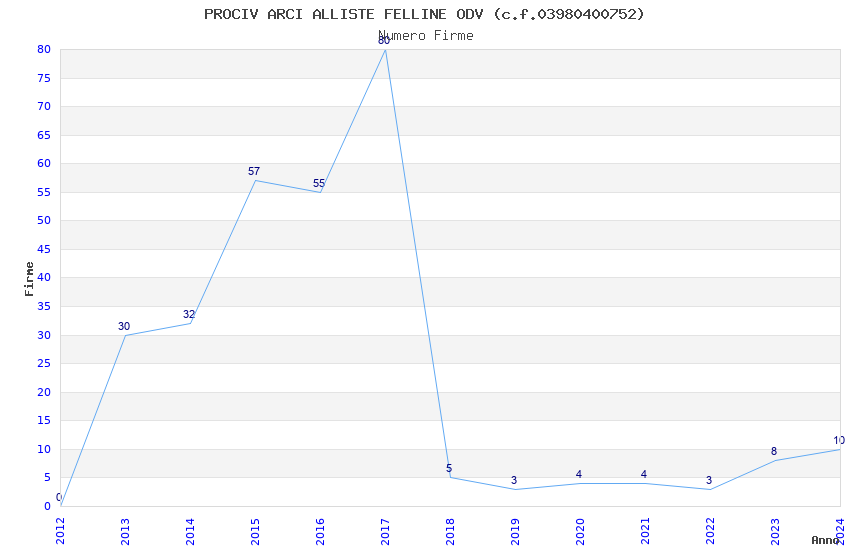Click the y-axis tick value 15
The image size is (850, 550).
44,420
